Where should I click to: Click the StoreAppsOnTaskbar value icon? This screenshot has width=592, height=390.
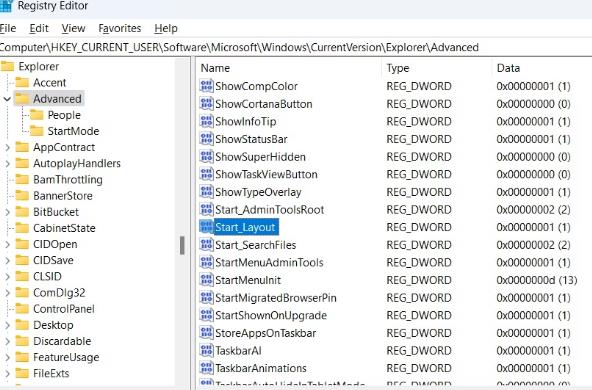click(x=207, y=333)
